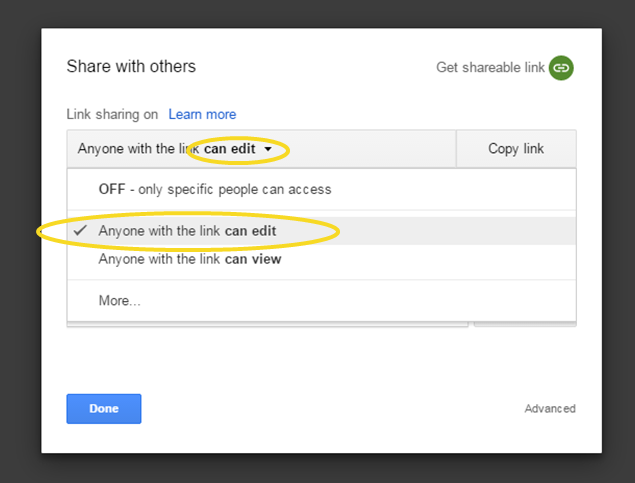Click the "Link sharing on" label

pyautogui.click(x=113, y=115)
